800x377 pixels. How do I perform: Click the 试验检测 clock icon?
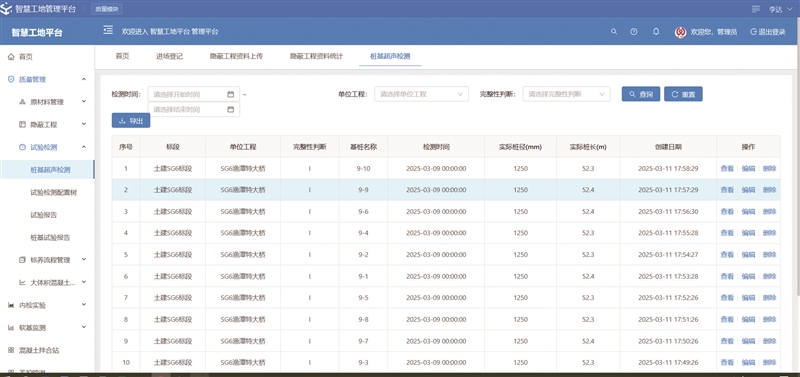[x=22, y=147]
